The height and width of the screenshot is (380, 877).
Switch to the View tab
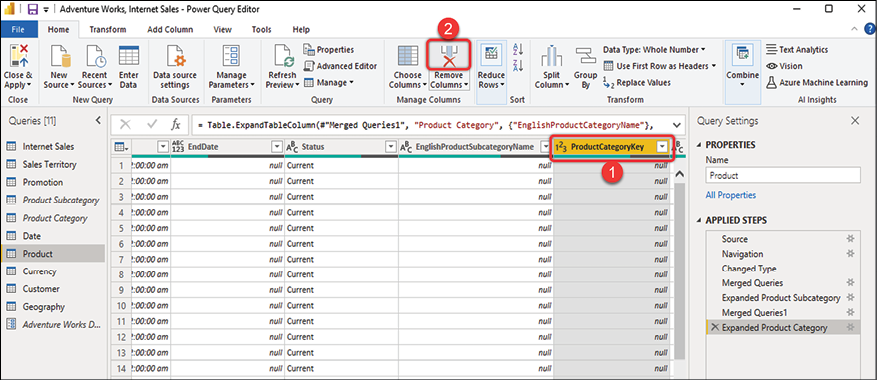pyautogui.click(x=223, y=29)
